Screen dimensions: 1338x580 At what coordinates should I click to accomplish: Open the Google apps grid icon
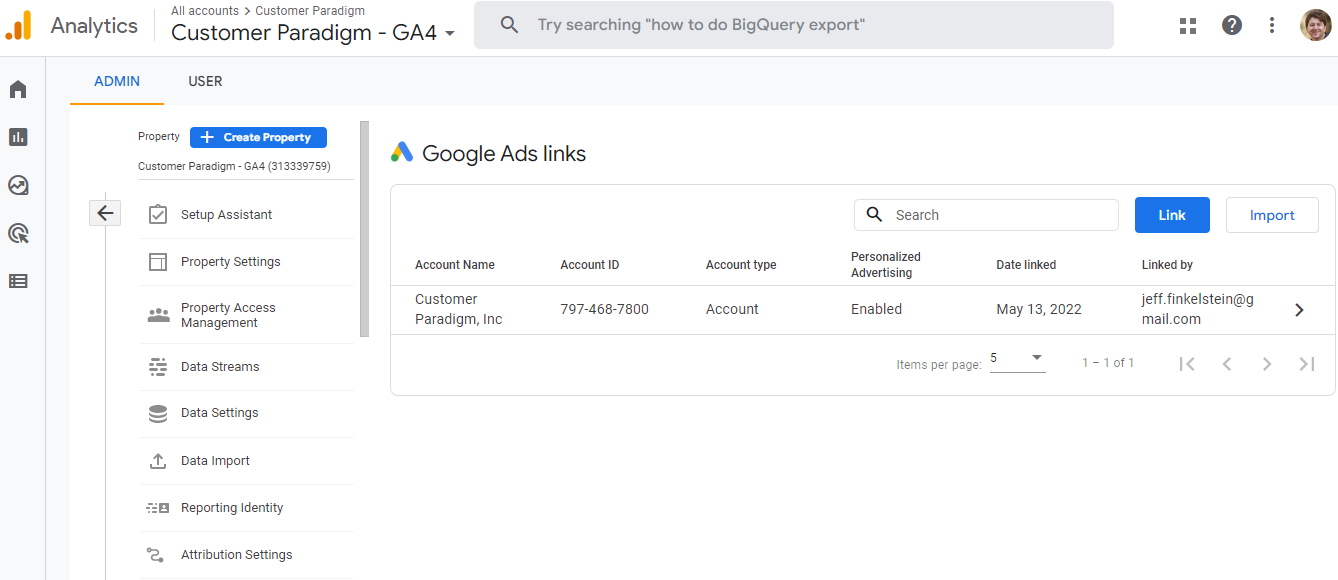pyautogui.click(x=1187, y=25)
